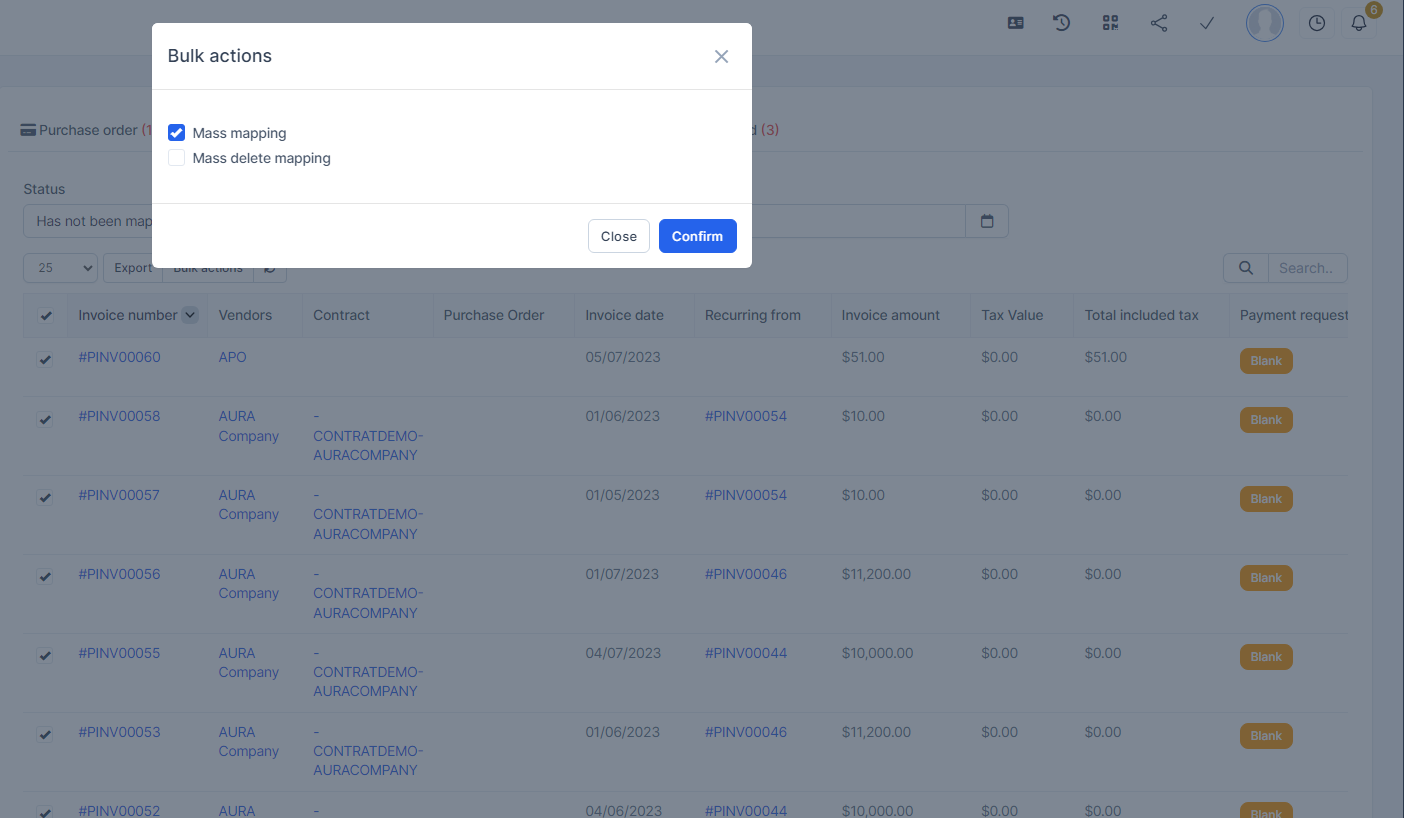Close the Bulk actions dialog with X
Image resolution: width=1404 pixels, height=818 pixels.
point(721,57)
